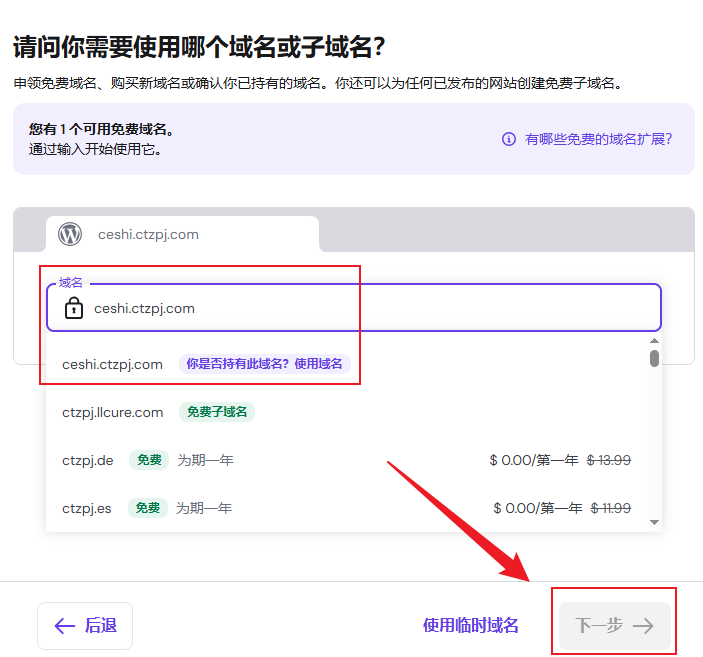This screenshot has width=703, height=657.
Task: Choose the ctzpj.llcure.com free subdomain option
Action: click(x=112, y=412)
